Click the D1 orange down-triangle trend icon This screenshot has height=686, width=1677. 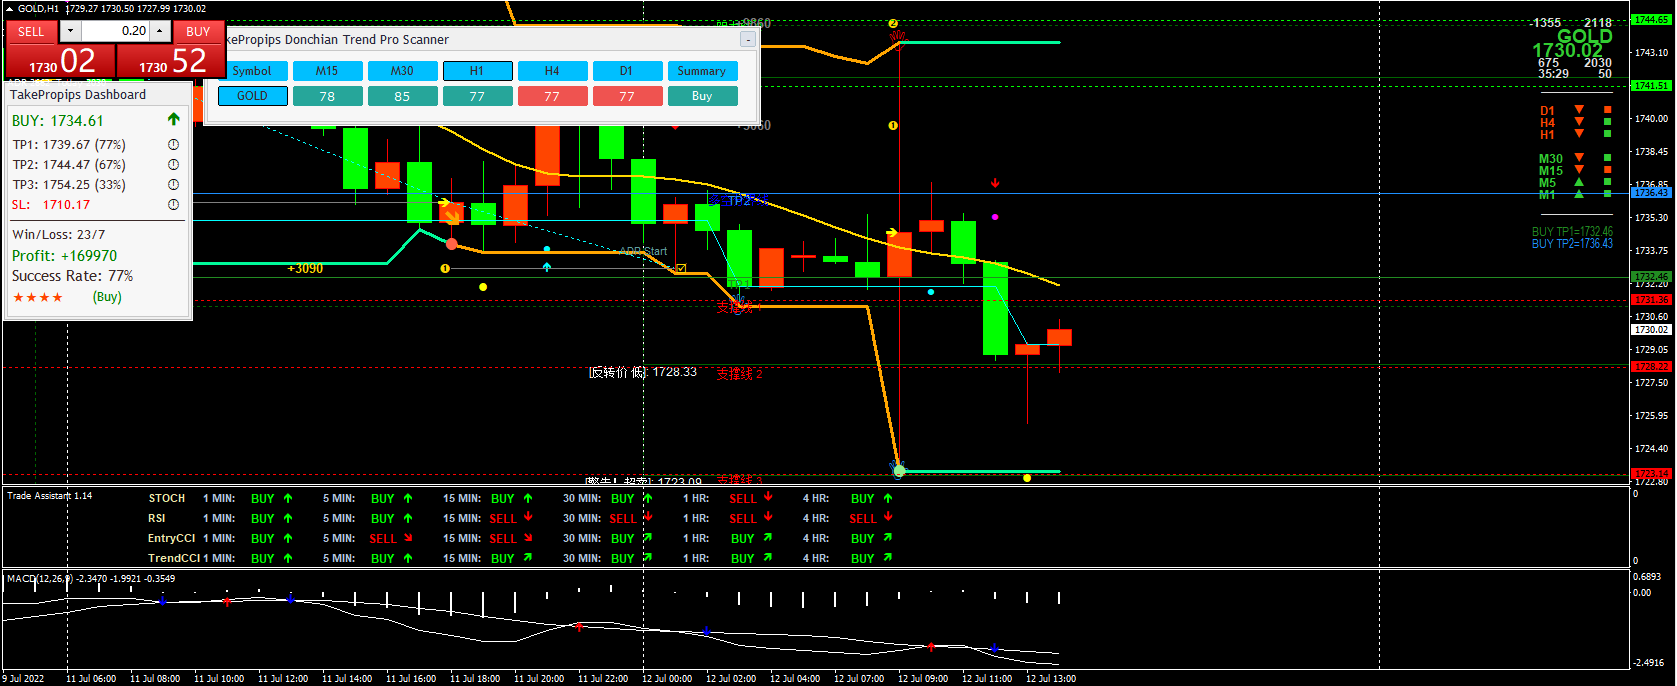[1579, 110]
